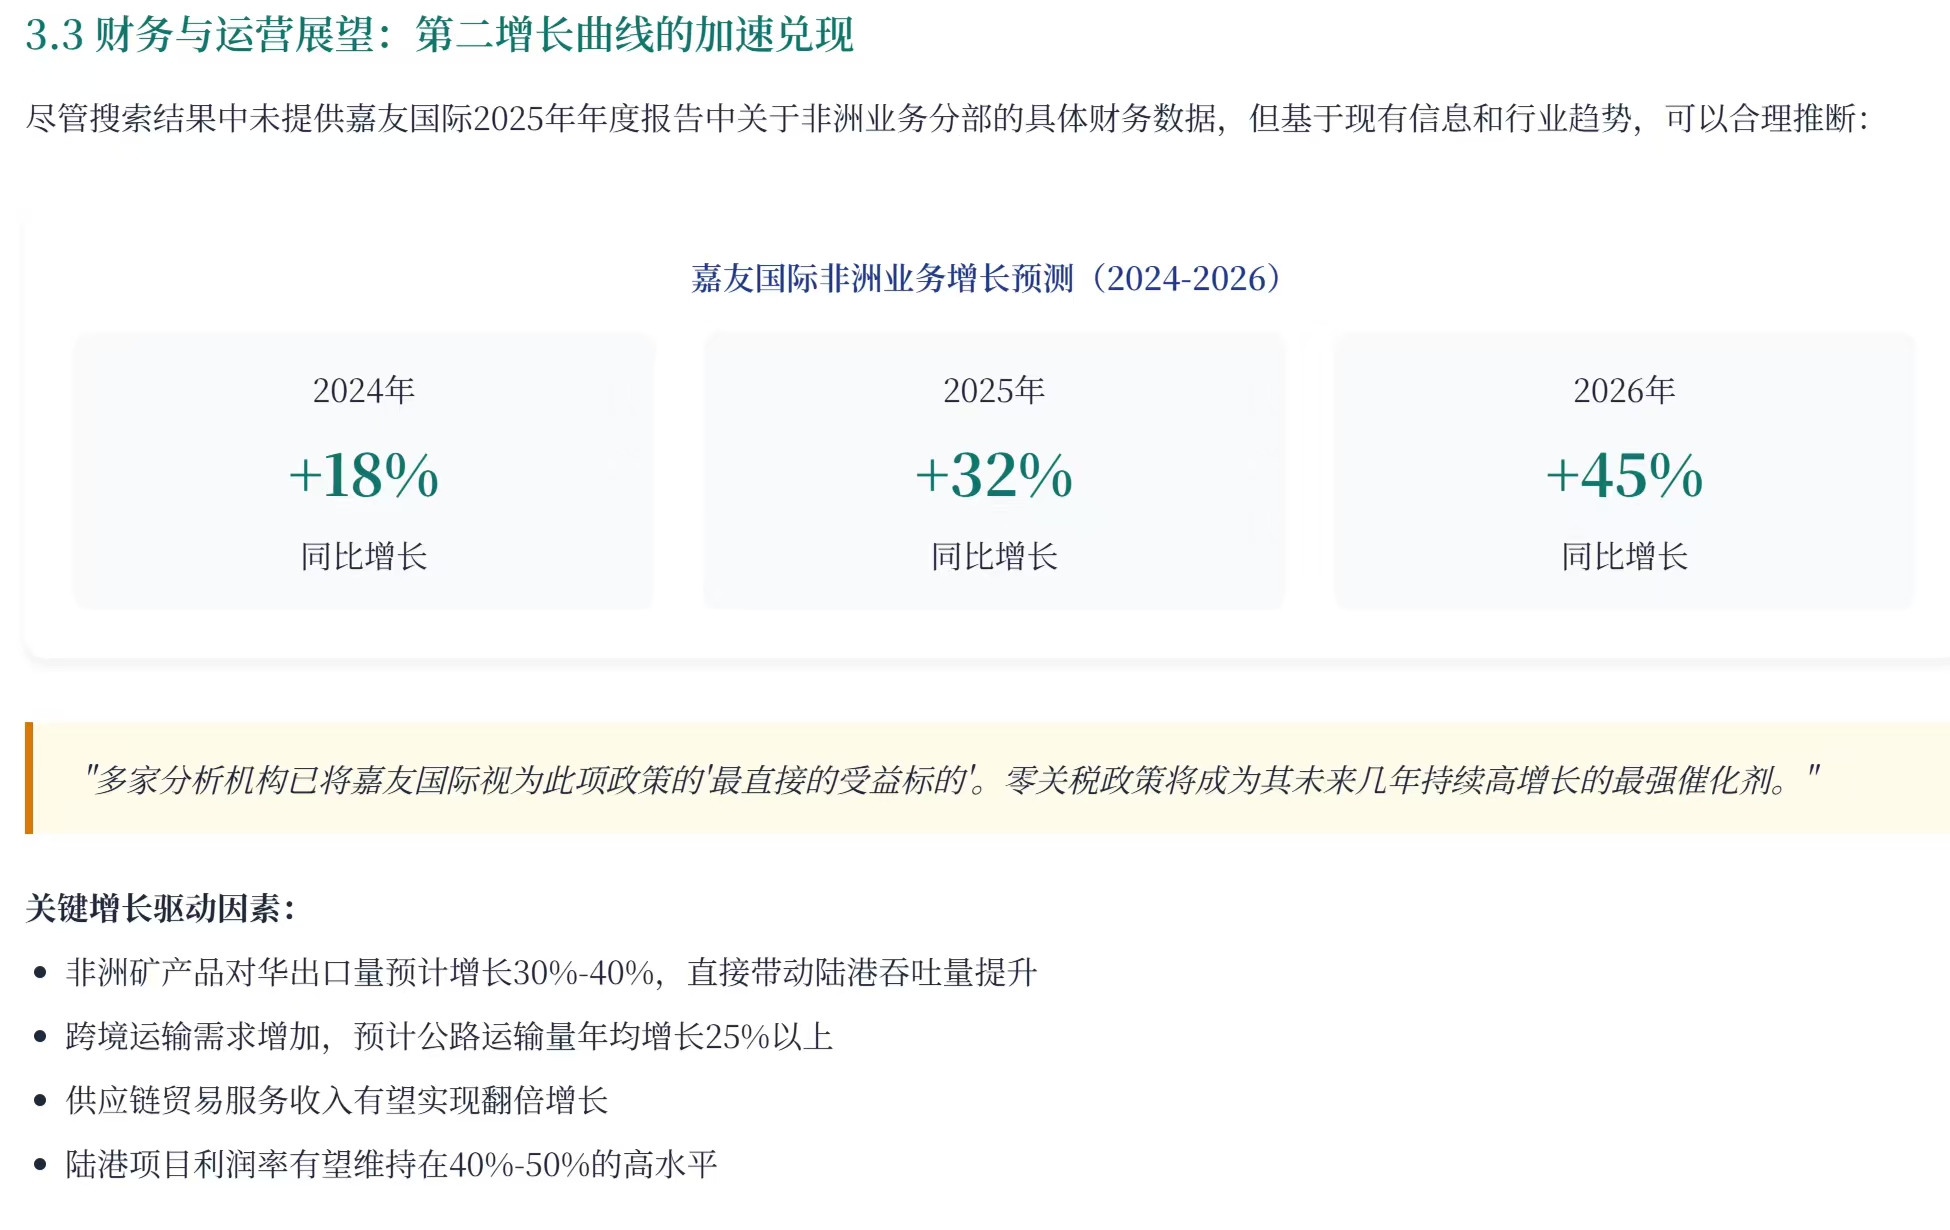Select the 2026年 card label

pos(1624,391)
